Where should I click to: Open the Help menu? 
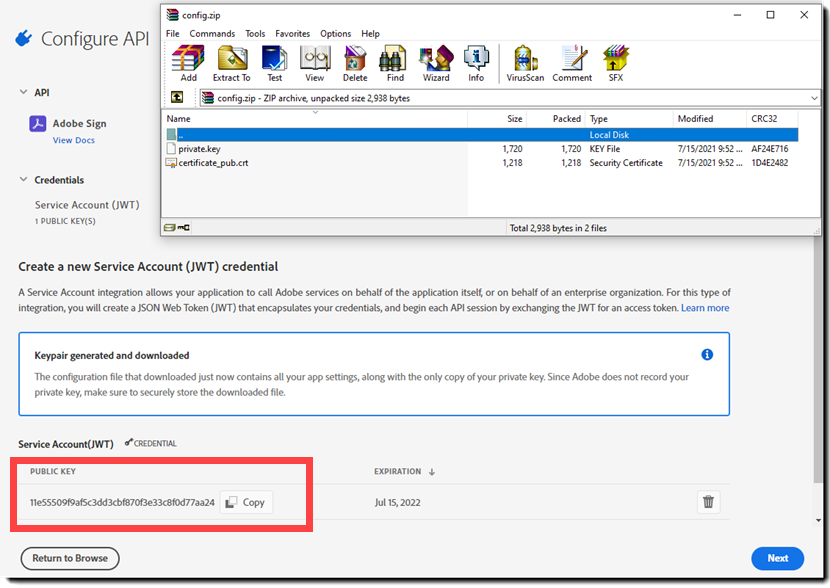(x=371, y=33)
